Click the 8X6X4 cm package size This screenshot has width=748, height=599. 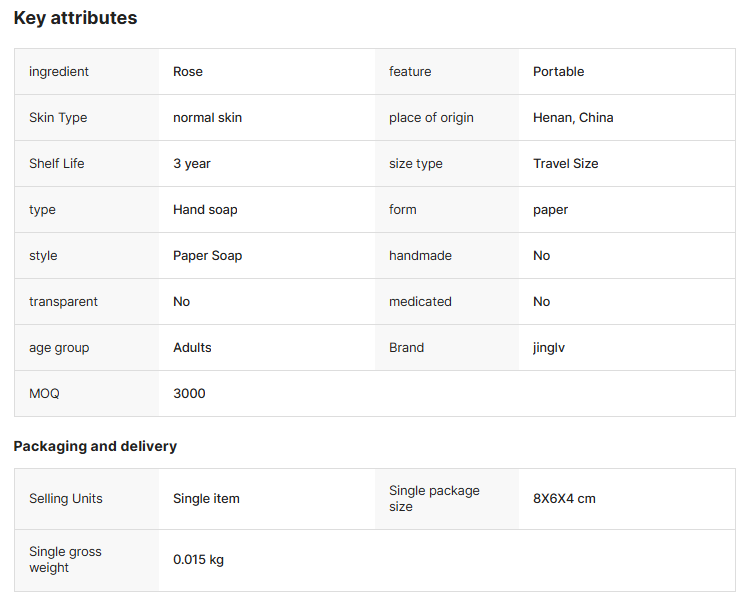tap(564, 499)
